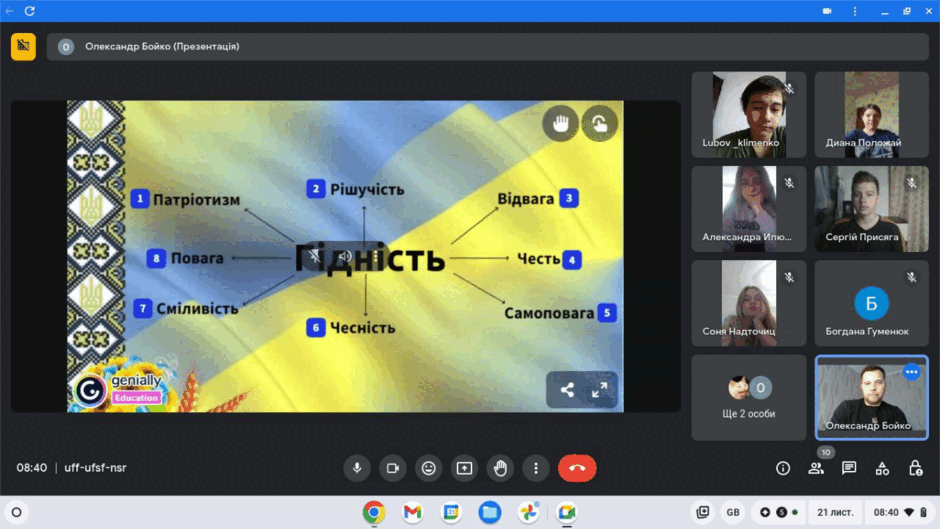
Task: Click the Genially logo on the slide
Action: point(118,389)
